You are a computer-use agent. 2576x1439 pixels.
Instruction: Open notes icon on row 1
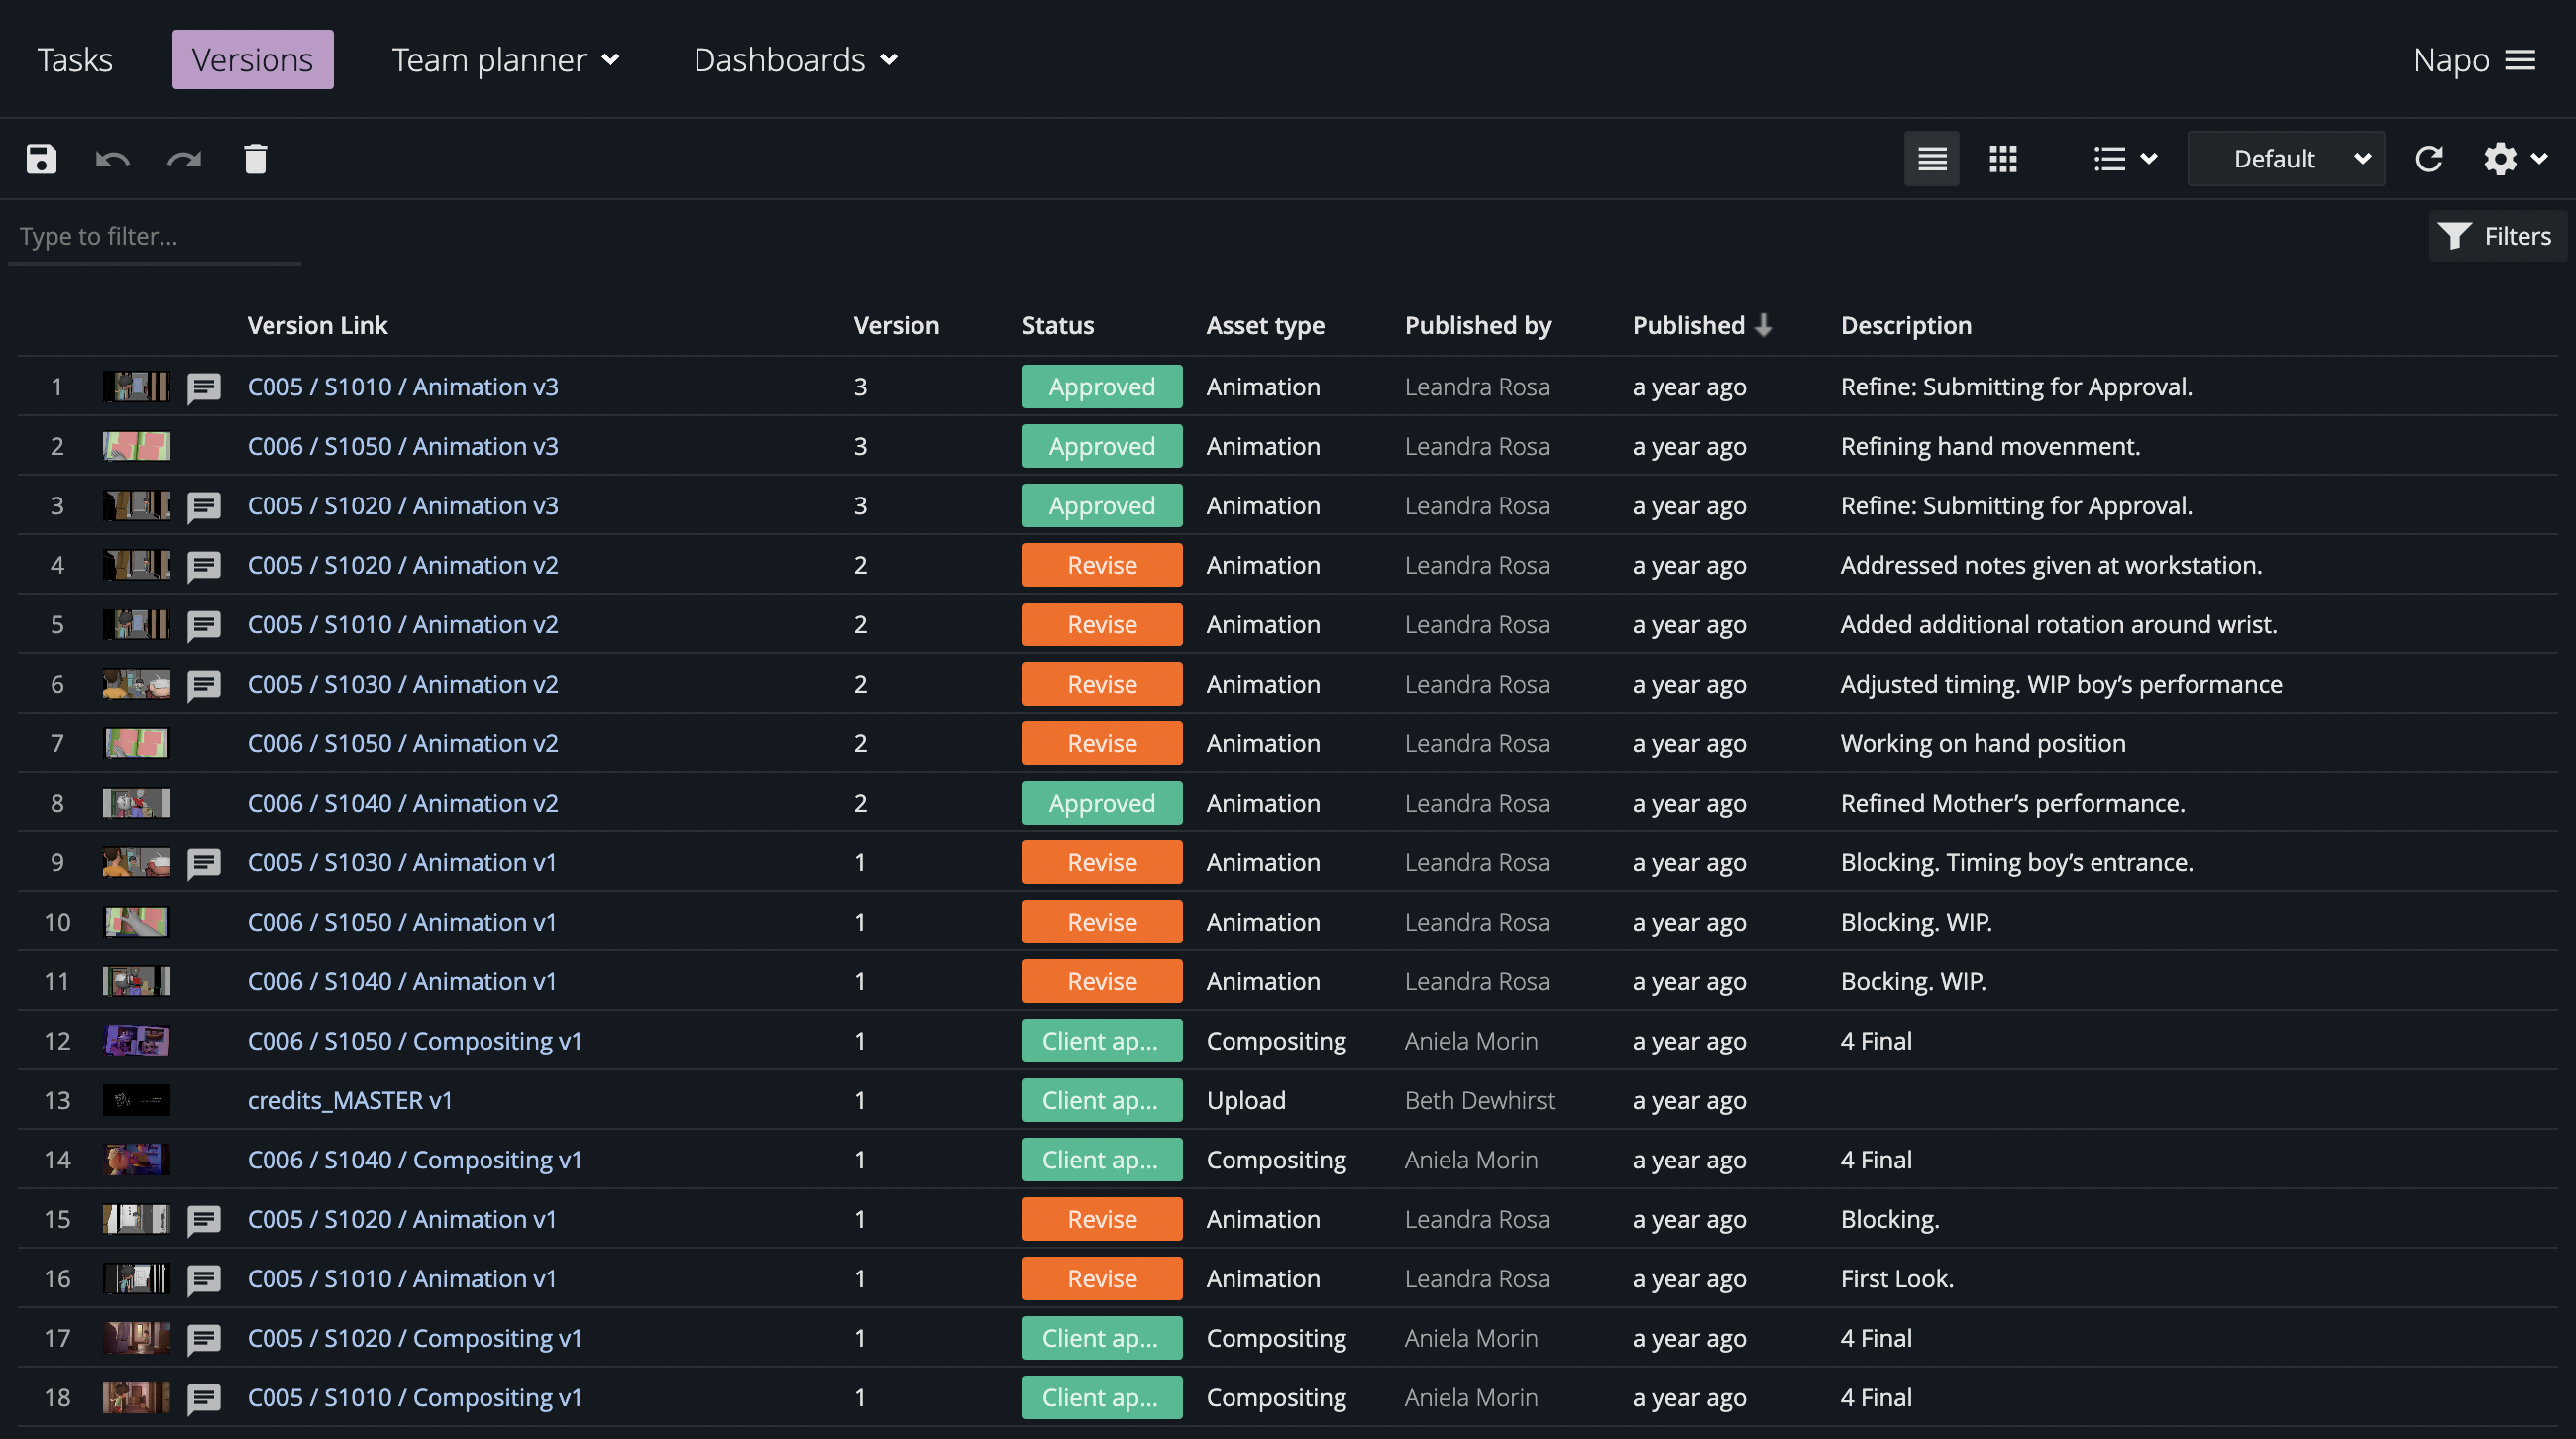(204, 387)
